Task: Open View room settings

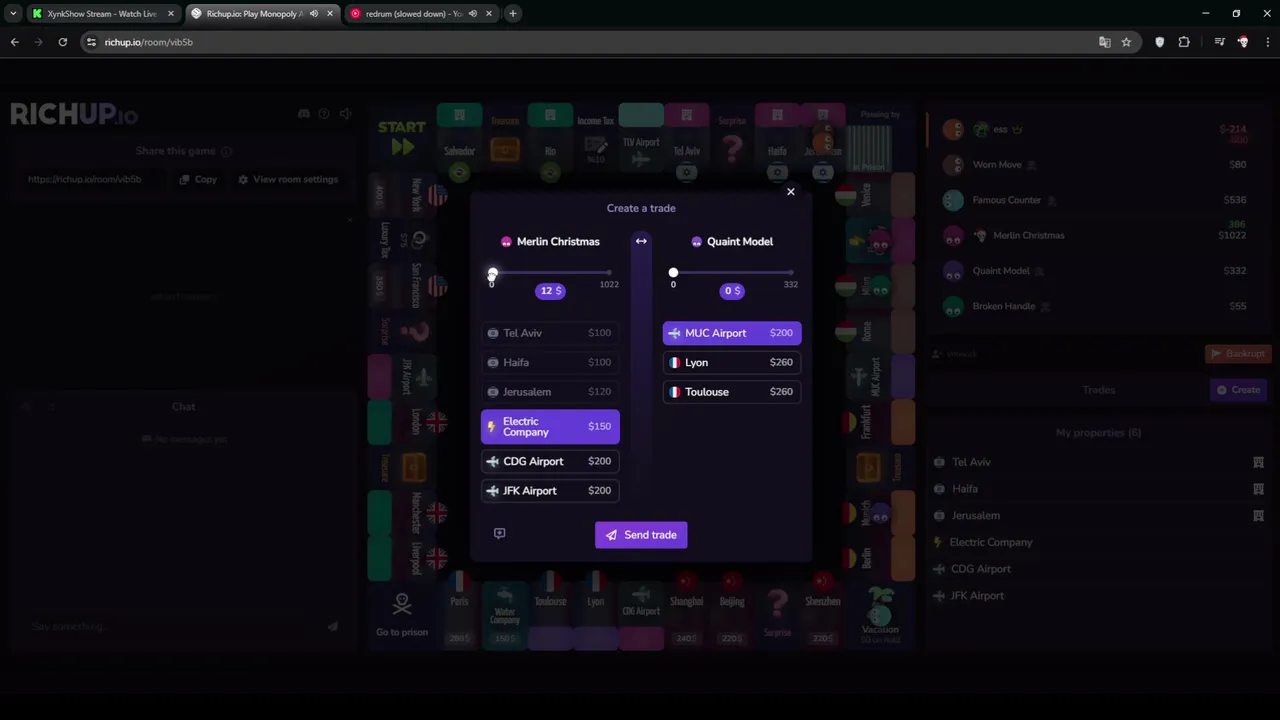Action: (x=288, y=179)
